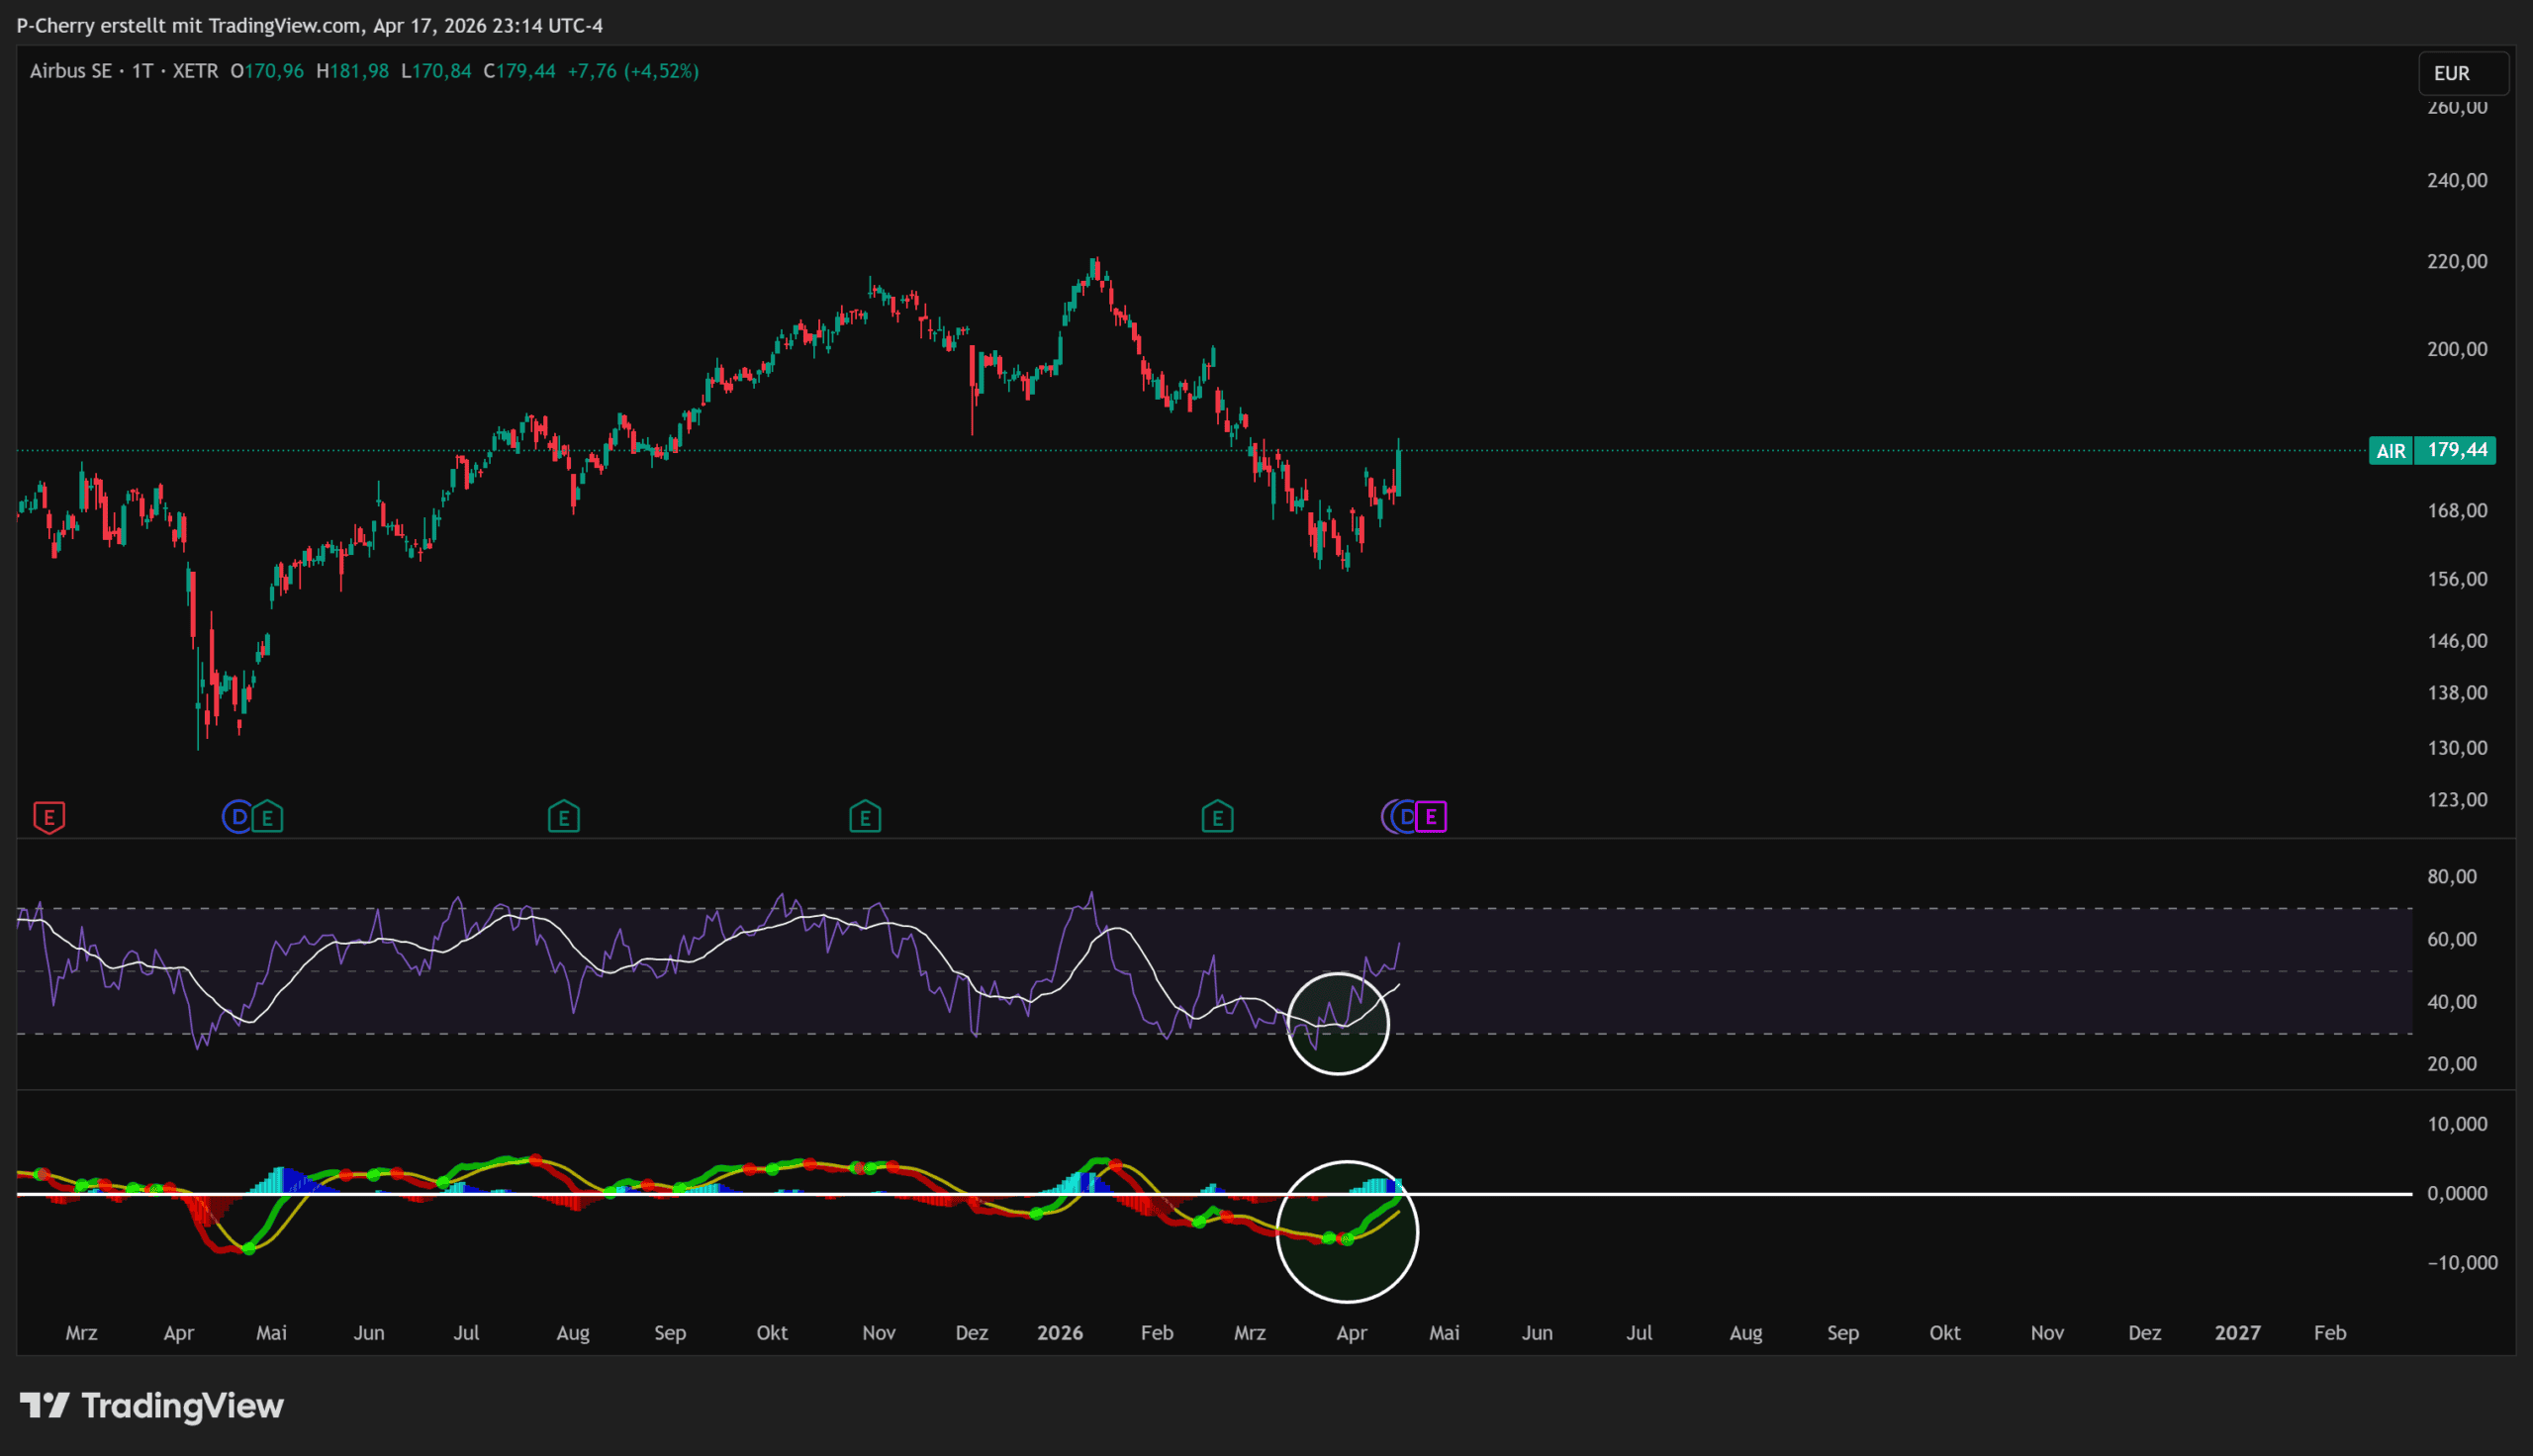Click the 200,00 level on the price scale

click(x=2457, y=349)
